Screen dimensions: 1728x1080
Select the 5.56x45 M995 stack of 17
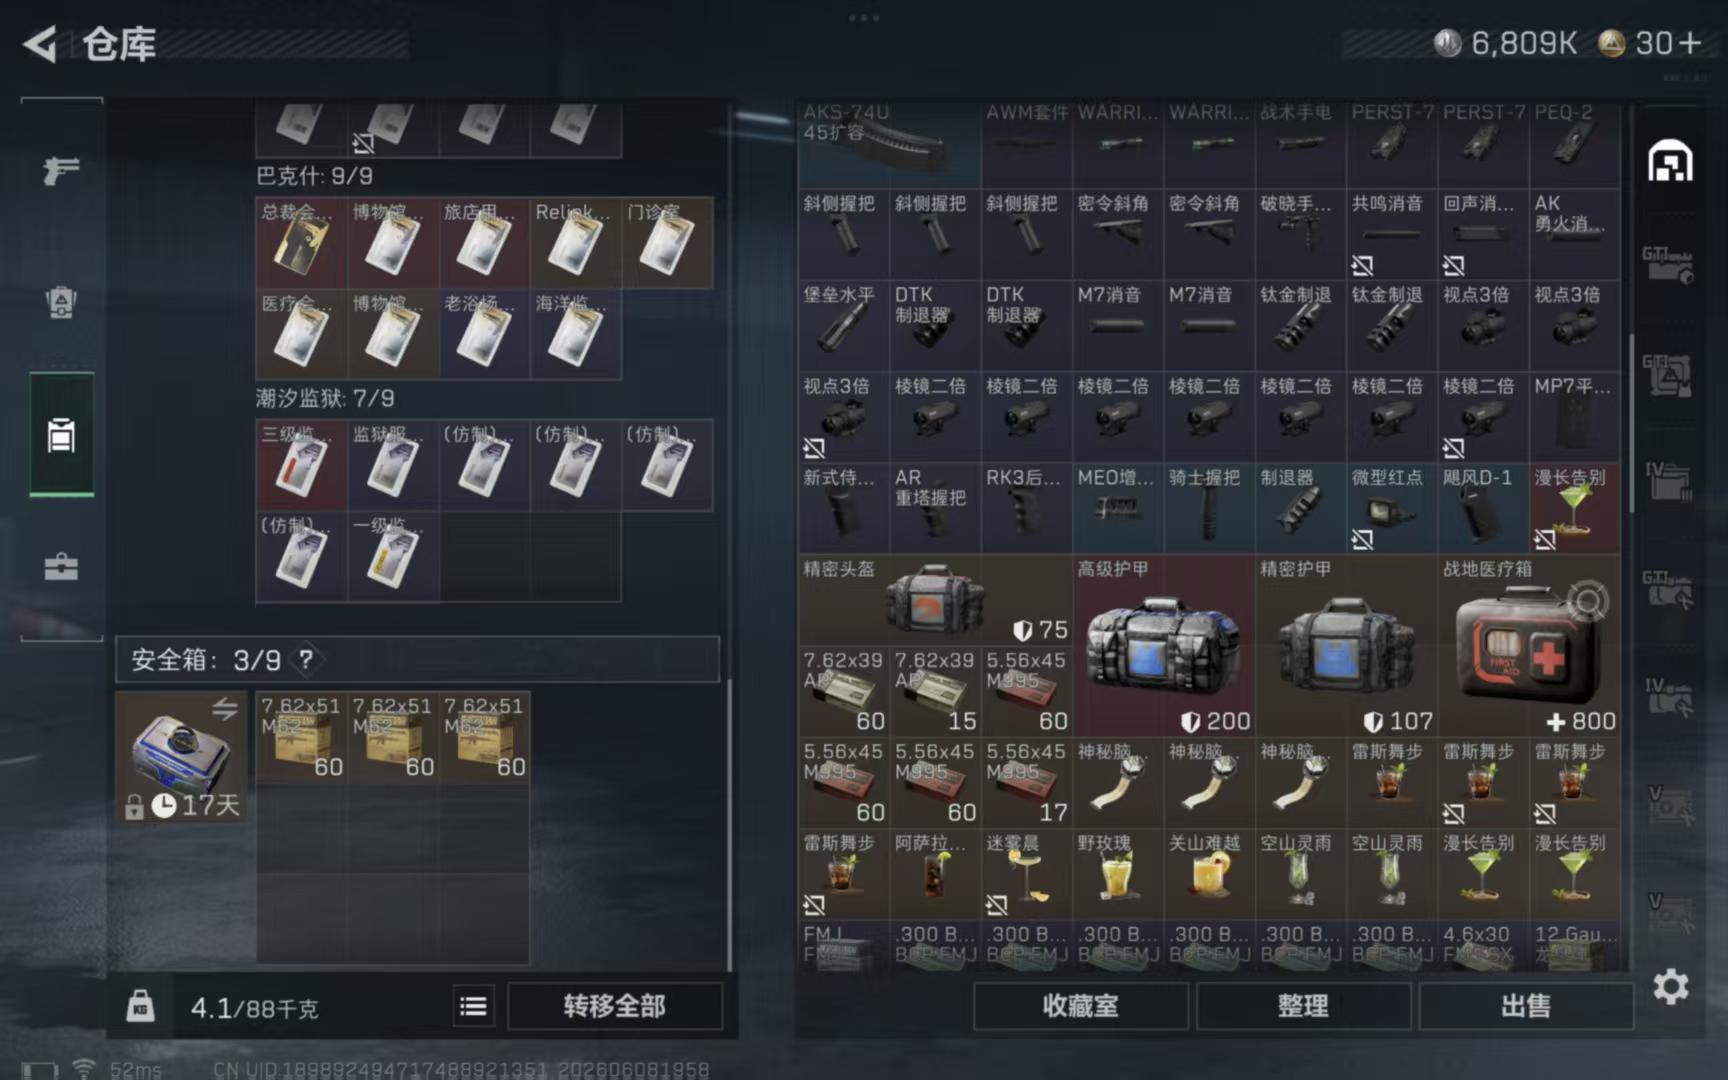click(x=1026, y=783)
